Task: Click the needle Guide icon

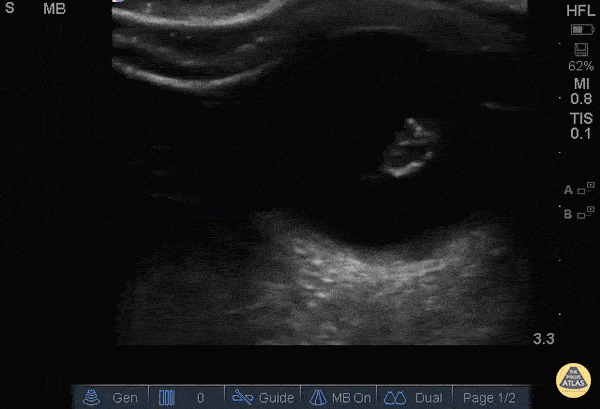Action: [241, 397]
